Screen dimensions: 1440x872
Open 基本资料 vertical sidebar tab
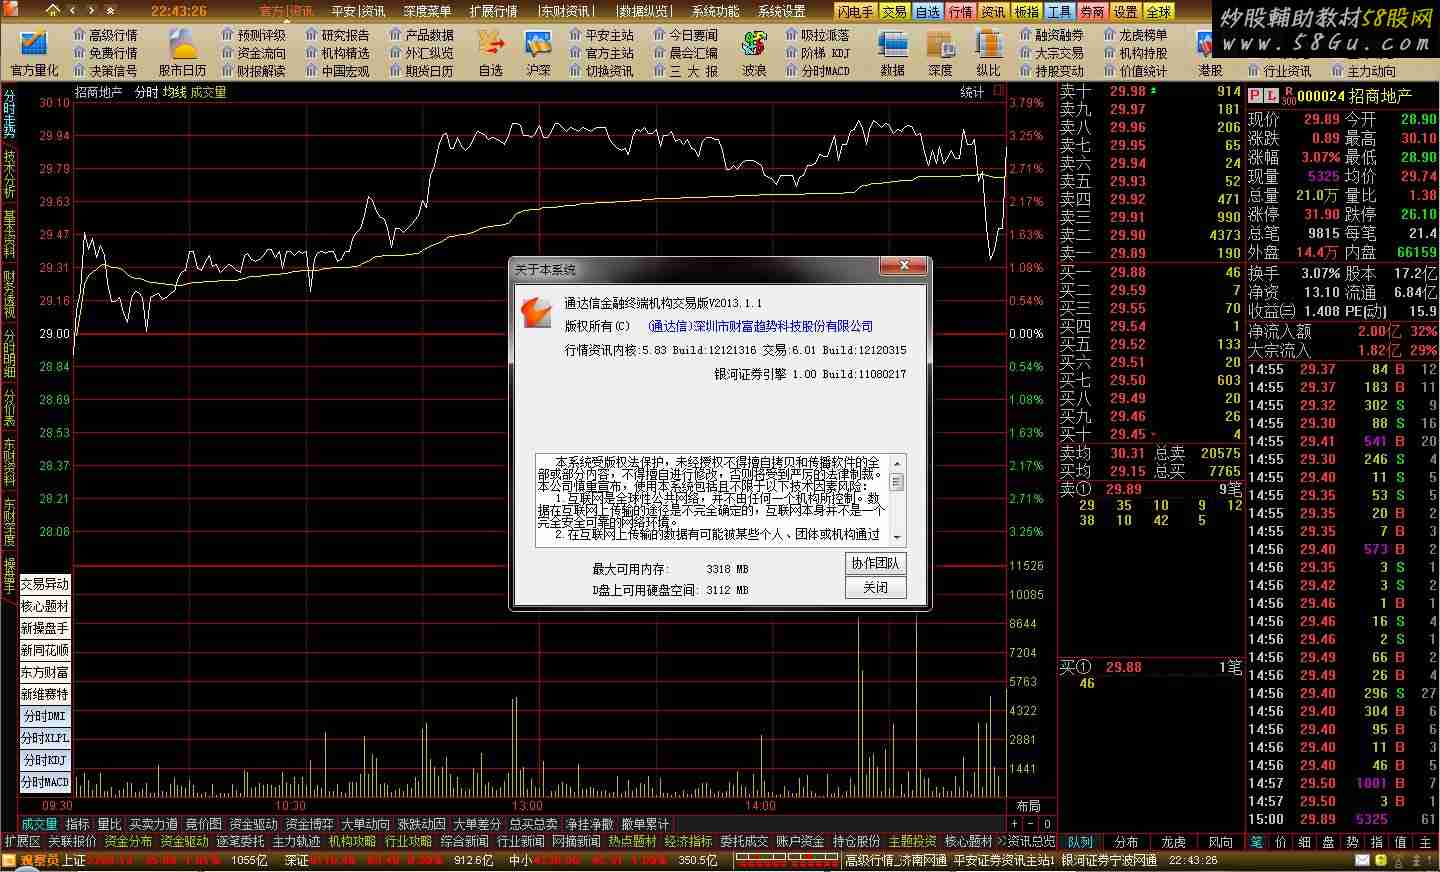(x=9, y=235)
